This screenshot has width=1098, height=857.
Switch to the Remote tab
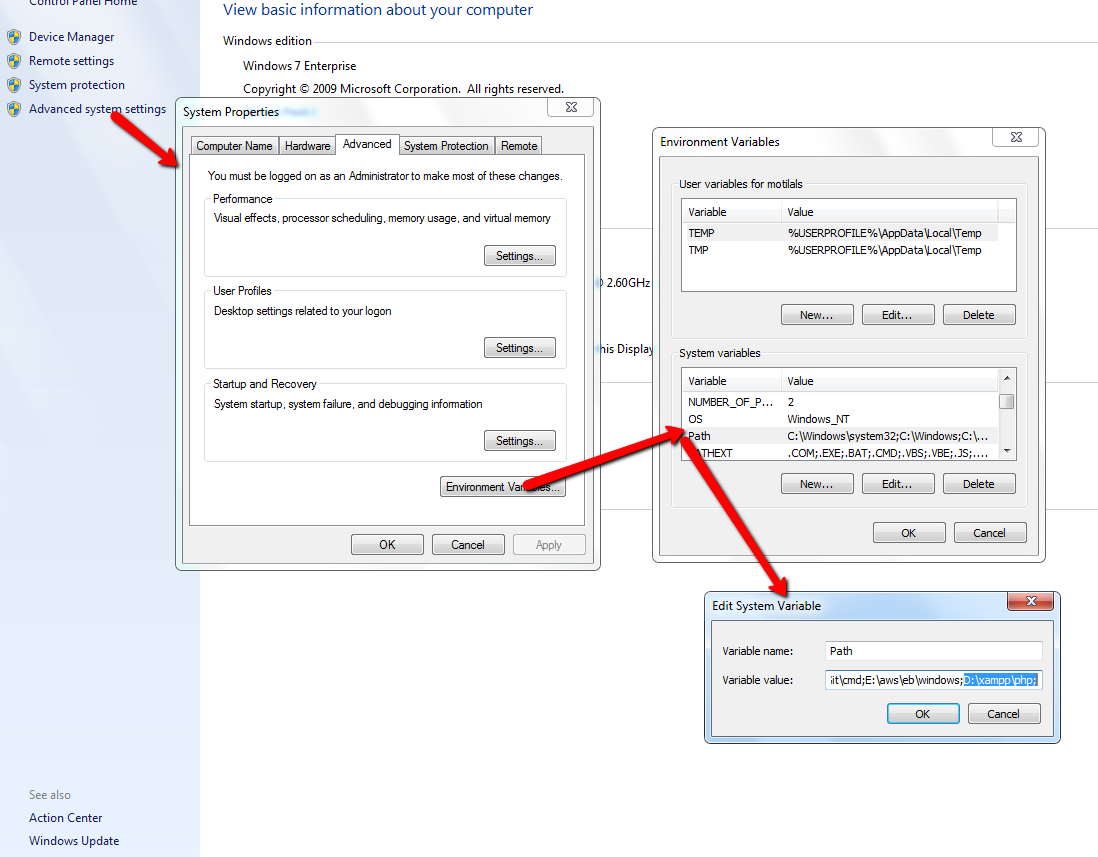pos(518,145)
